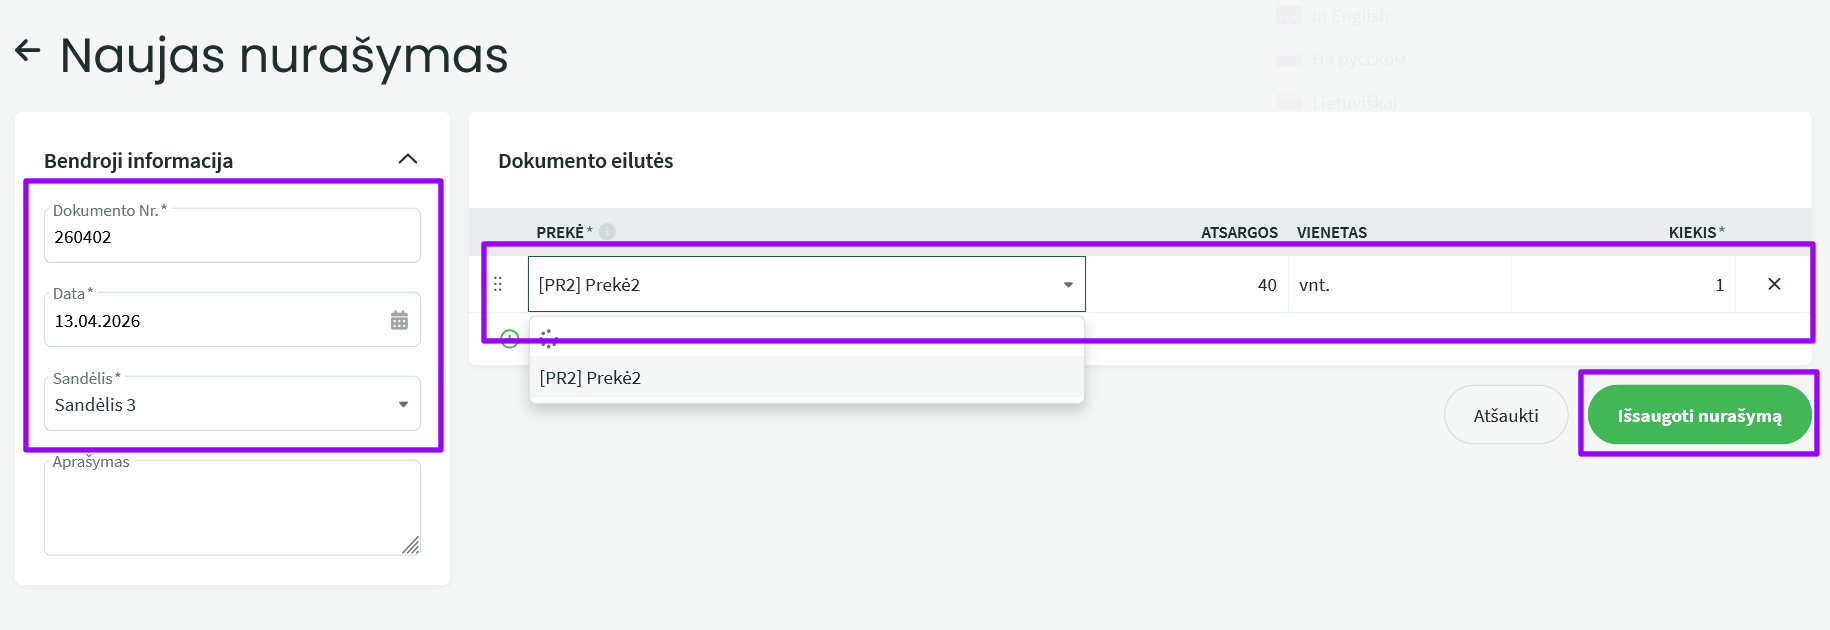Viewport: 1830px width, 630px height.
Task: Add a new row with green plus icon
Action: click(x=509, y=339)
